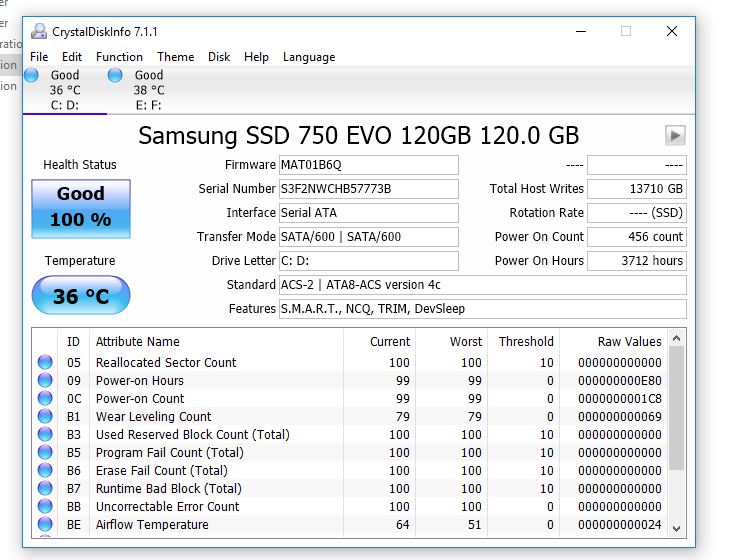Viewport: 732px width, 560px height.
Task: Close the CrystalDiskInfo window
Action: tap(672, 31)
